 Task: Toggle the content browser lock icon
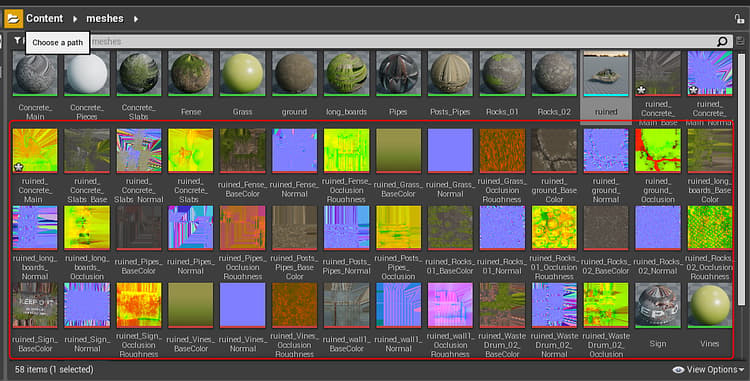point(739,19)
